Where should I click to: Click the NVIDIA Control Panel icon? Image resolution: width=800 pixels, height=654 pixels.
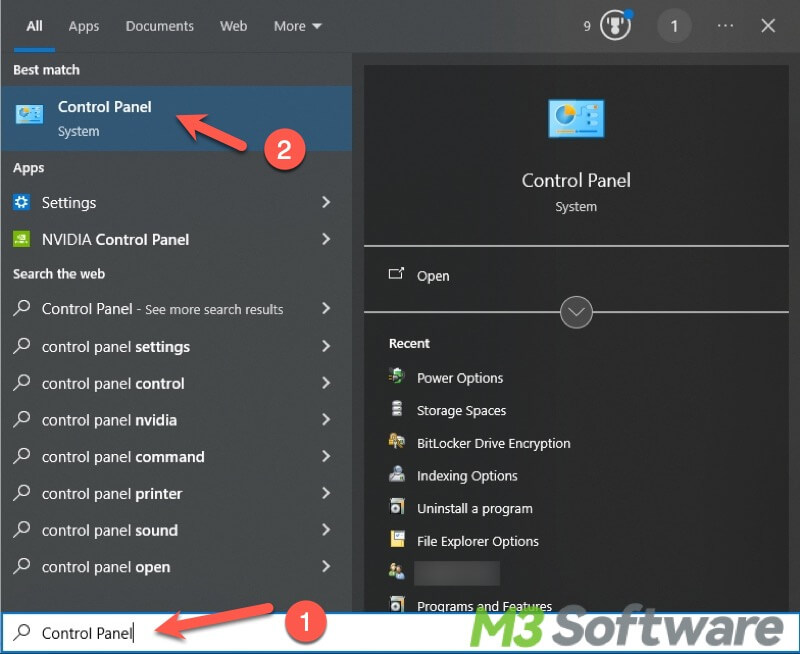pos(21,239)
